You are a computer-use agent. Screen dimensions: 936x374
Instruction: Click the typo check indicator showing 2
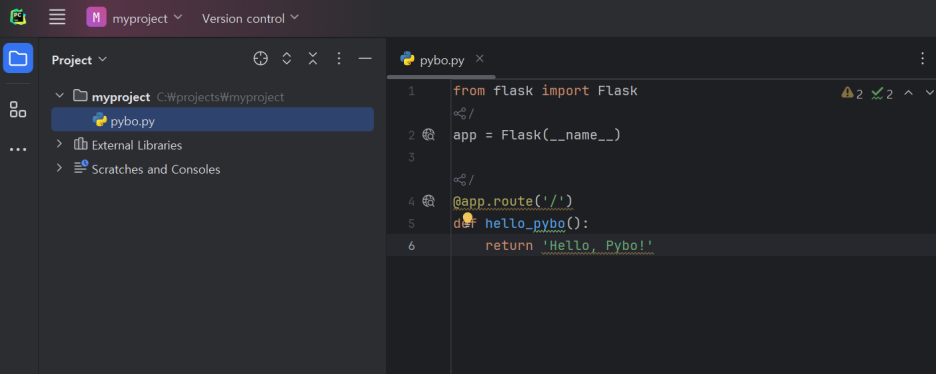(882, 93)
